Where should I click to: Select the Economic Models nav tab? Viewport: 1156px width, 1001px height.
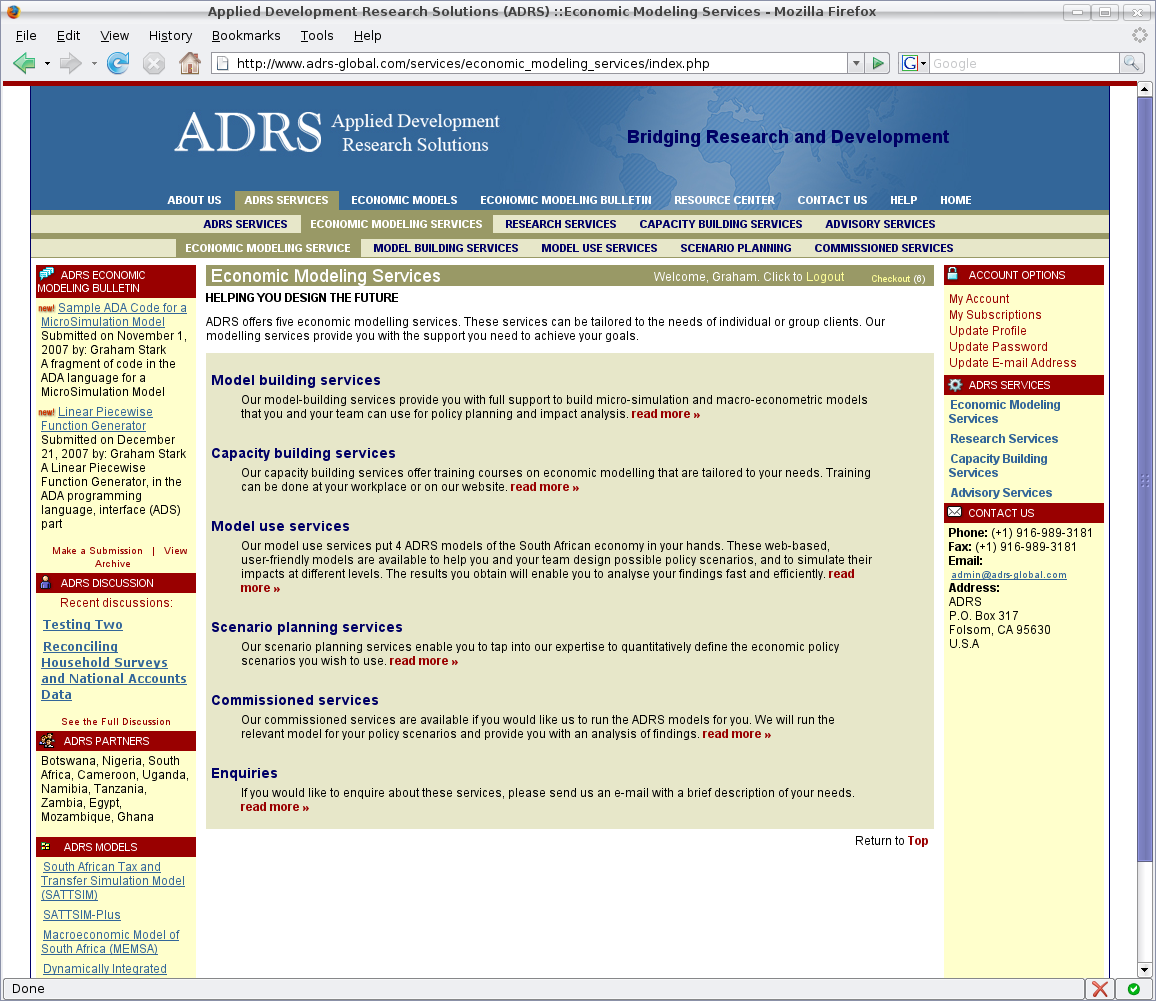(x=404, y=200)
